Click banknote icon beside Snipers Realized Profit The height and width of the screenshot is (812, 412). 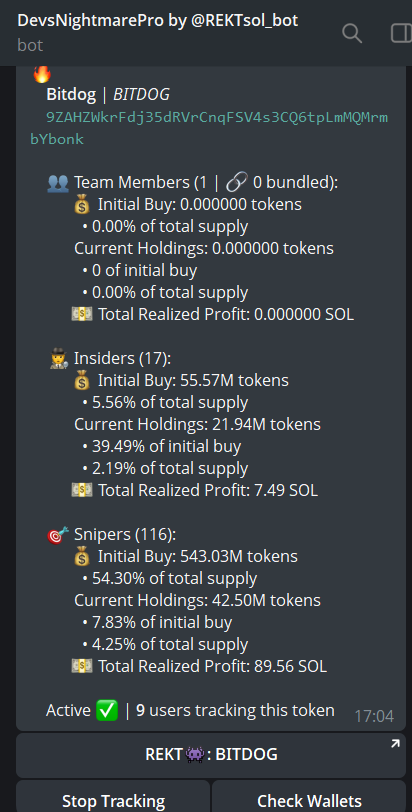pos(82,666)
